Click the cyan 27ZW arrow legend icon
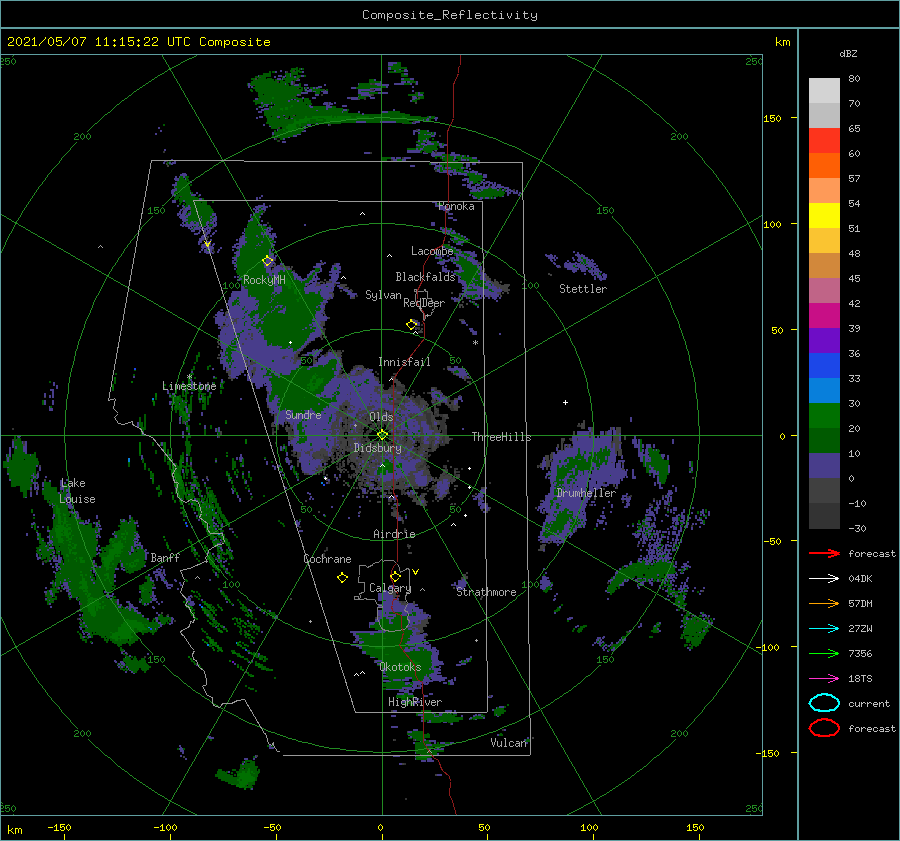Screen dimensions: 900x841 click(x=824, y=629)
